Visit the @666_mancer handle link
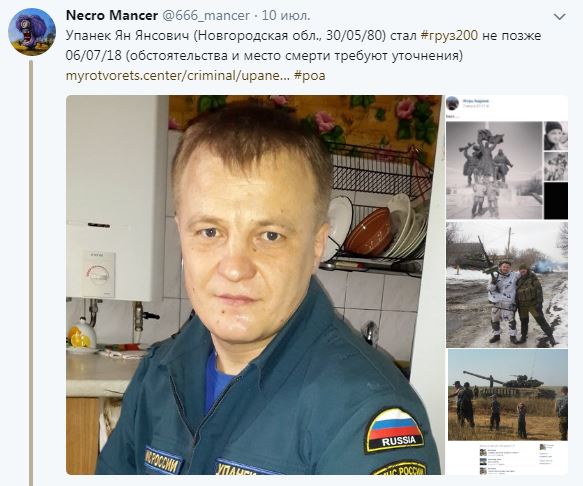 coord(206,16)
